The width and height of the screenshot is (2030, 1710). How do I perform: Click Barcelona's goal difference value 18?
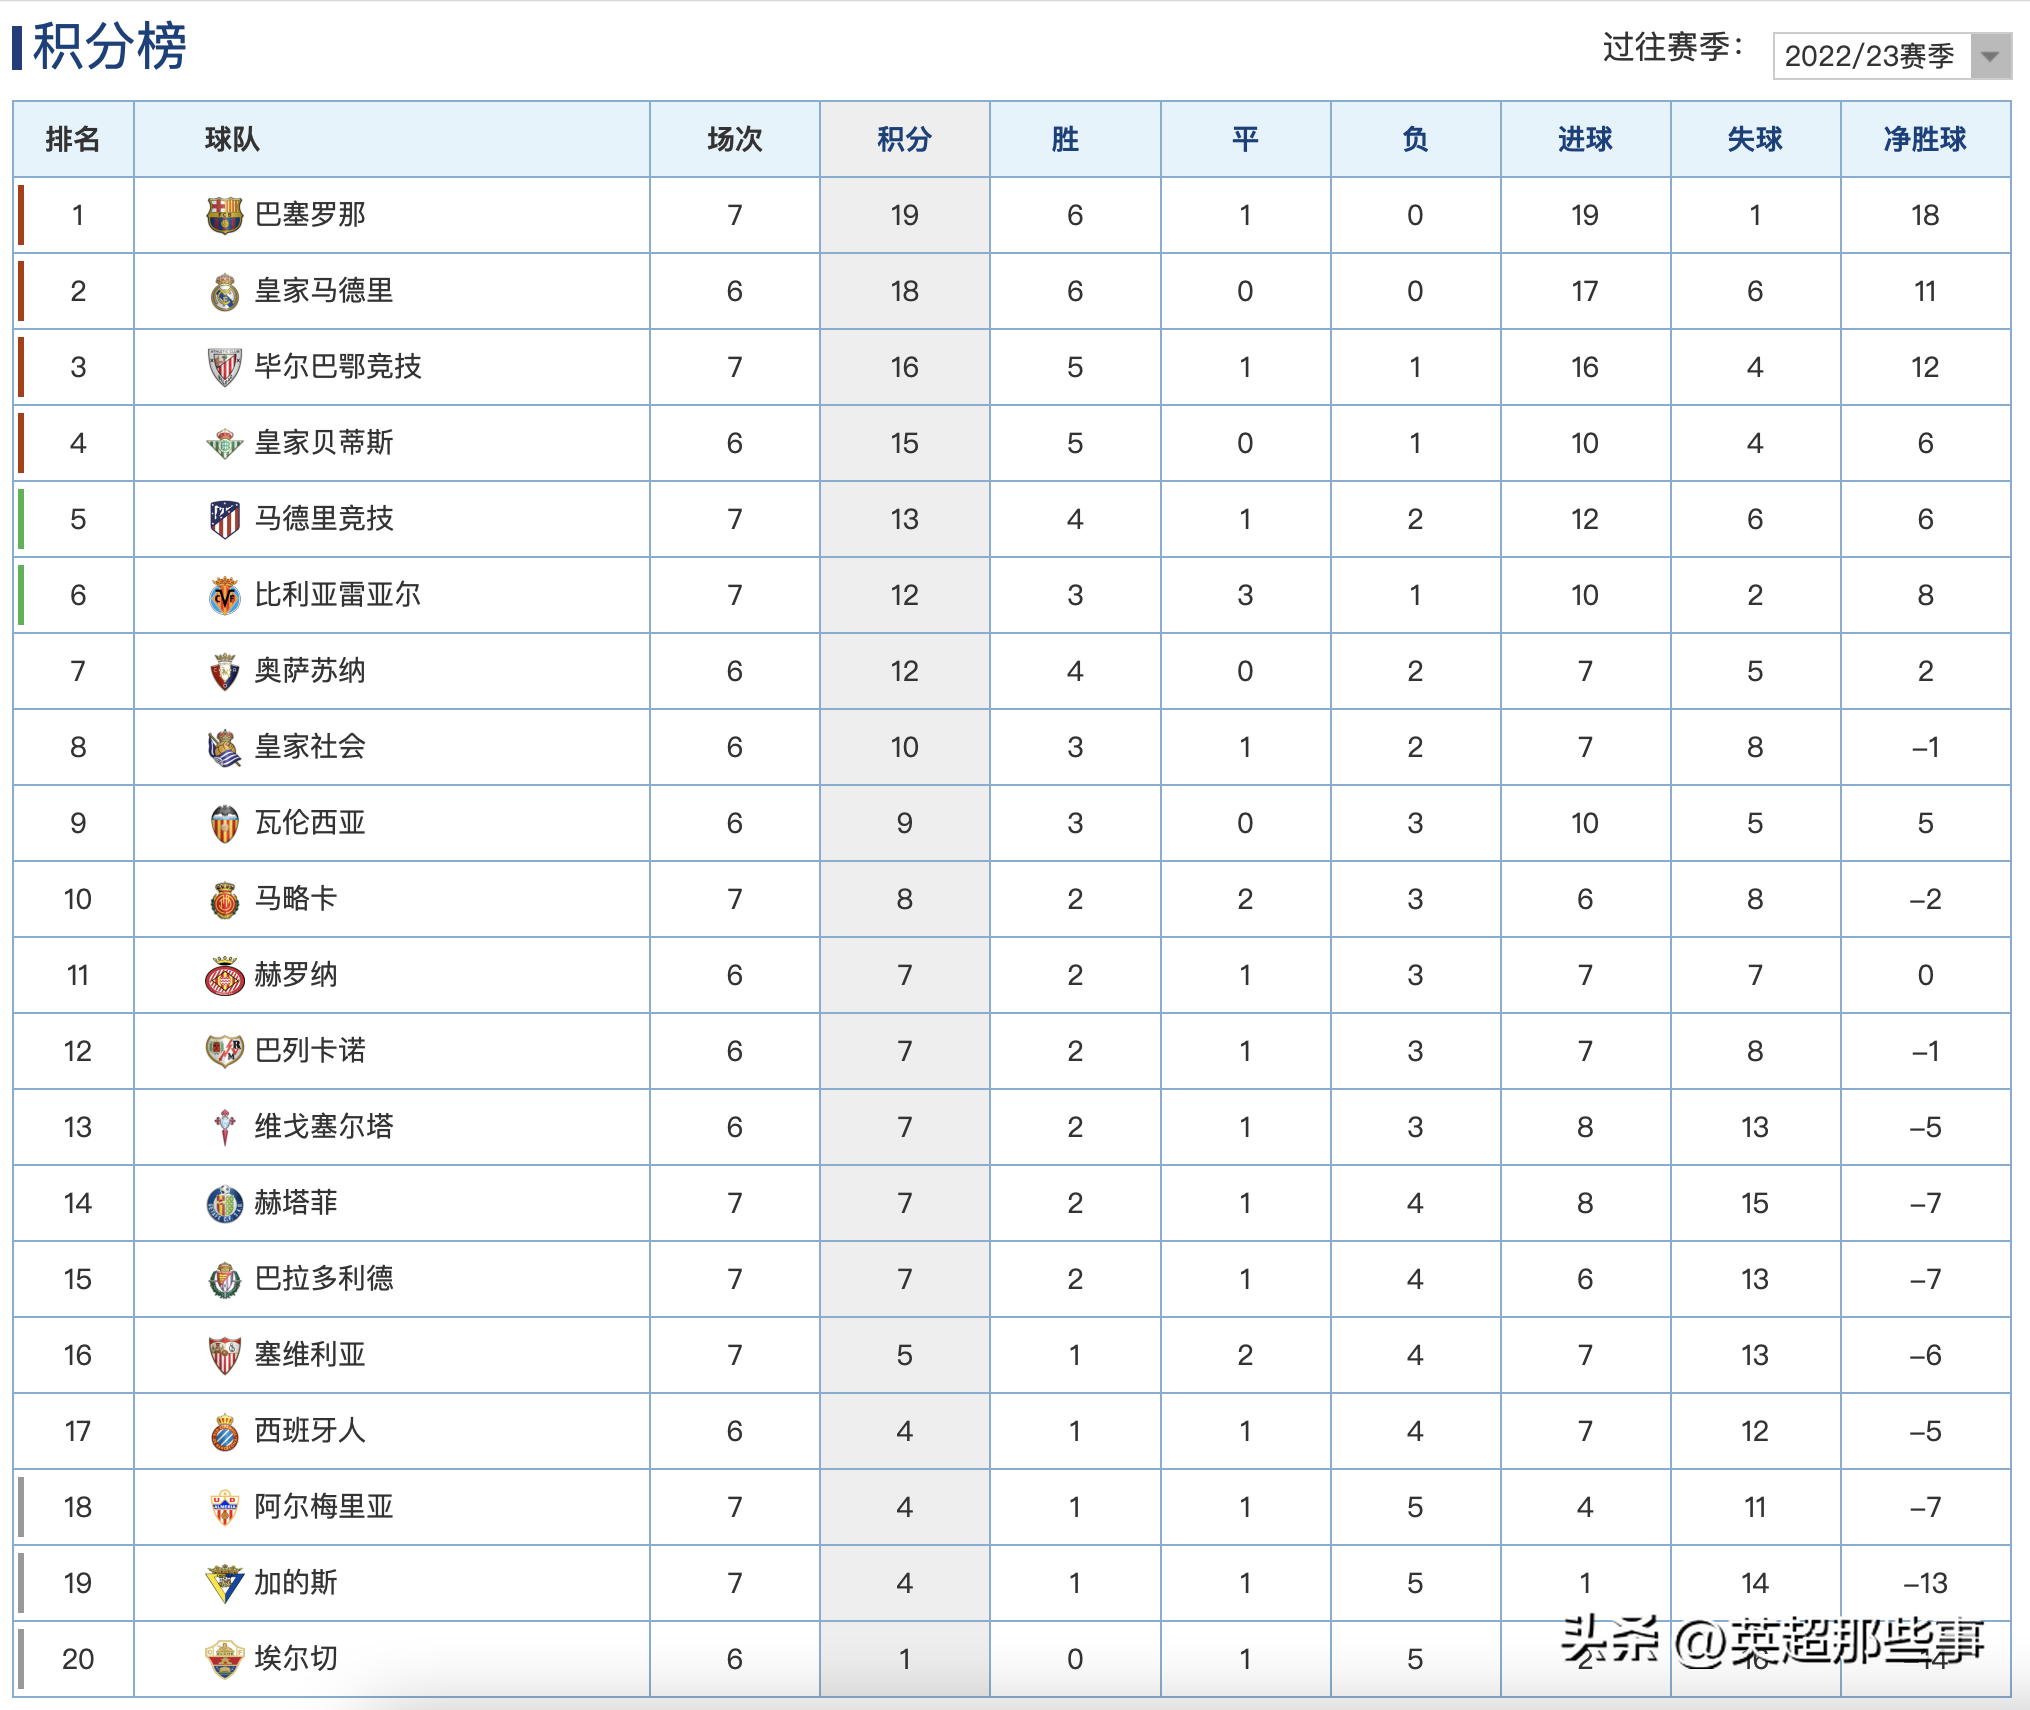1925,215
